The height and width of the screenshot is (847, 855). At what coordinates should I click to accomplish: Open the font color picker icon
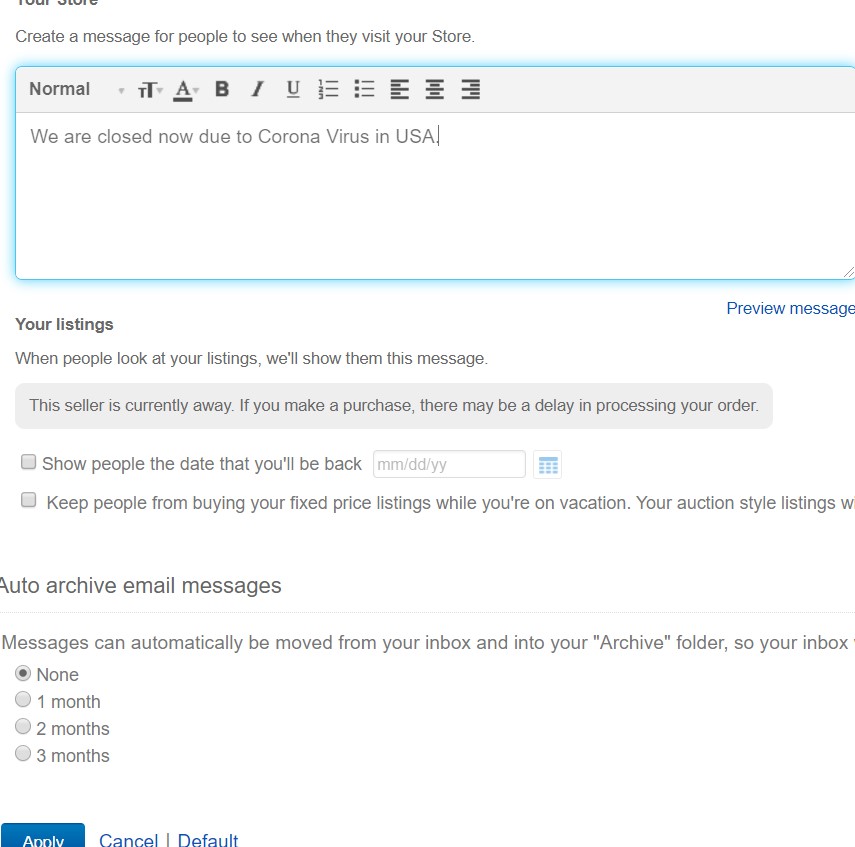coord(185,90)
